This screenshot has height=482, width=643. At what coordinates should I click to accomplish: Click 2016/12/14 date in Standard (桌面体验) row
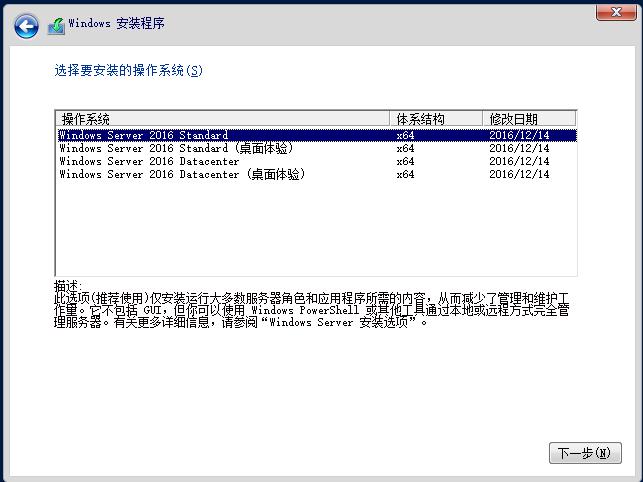519,148
